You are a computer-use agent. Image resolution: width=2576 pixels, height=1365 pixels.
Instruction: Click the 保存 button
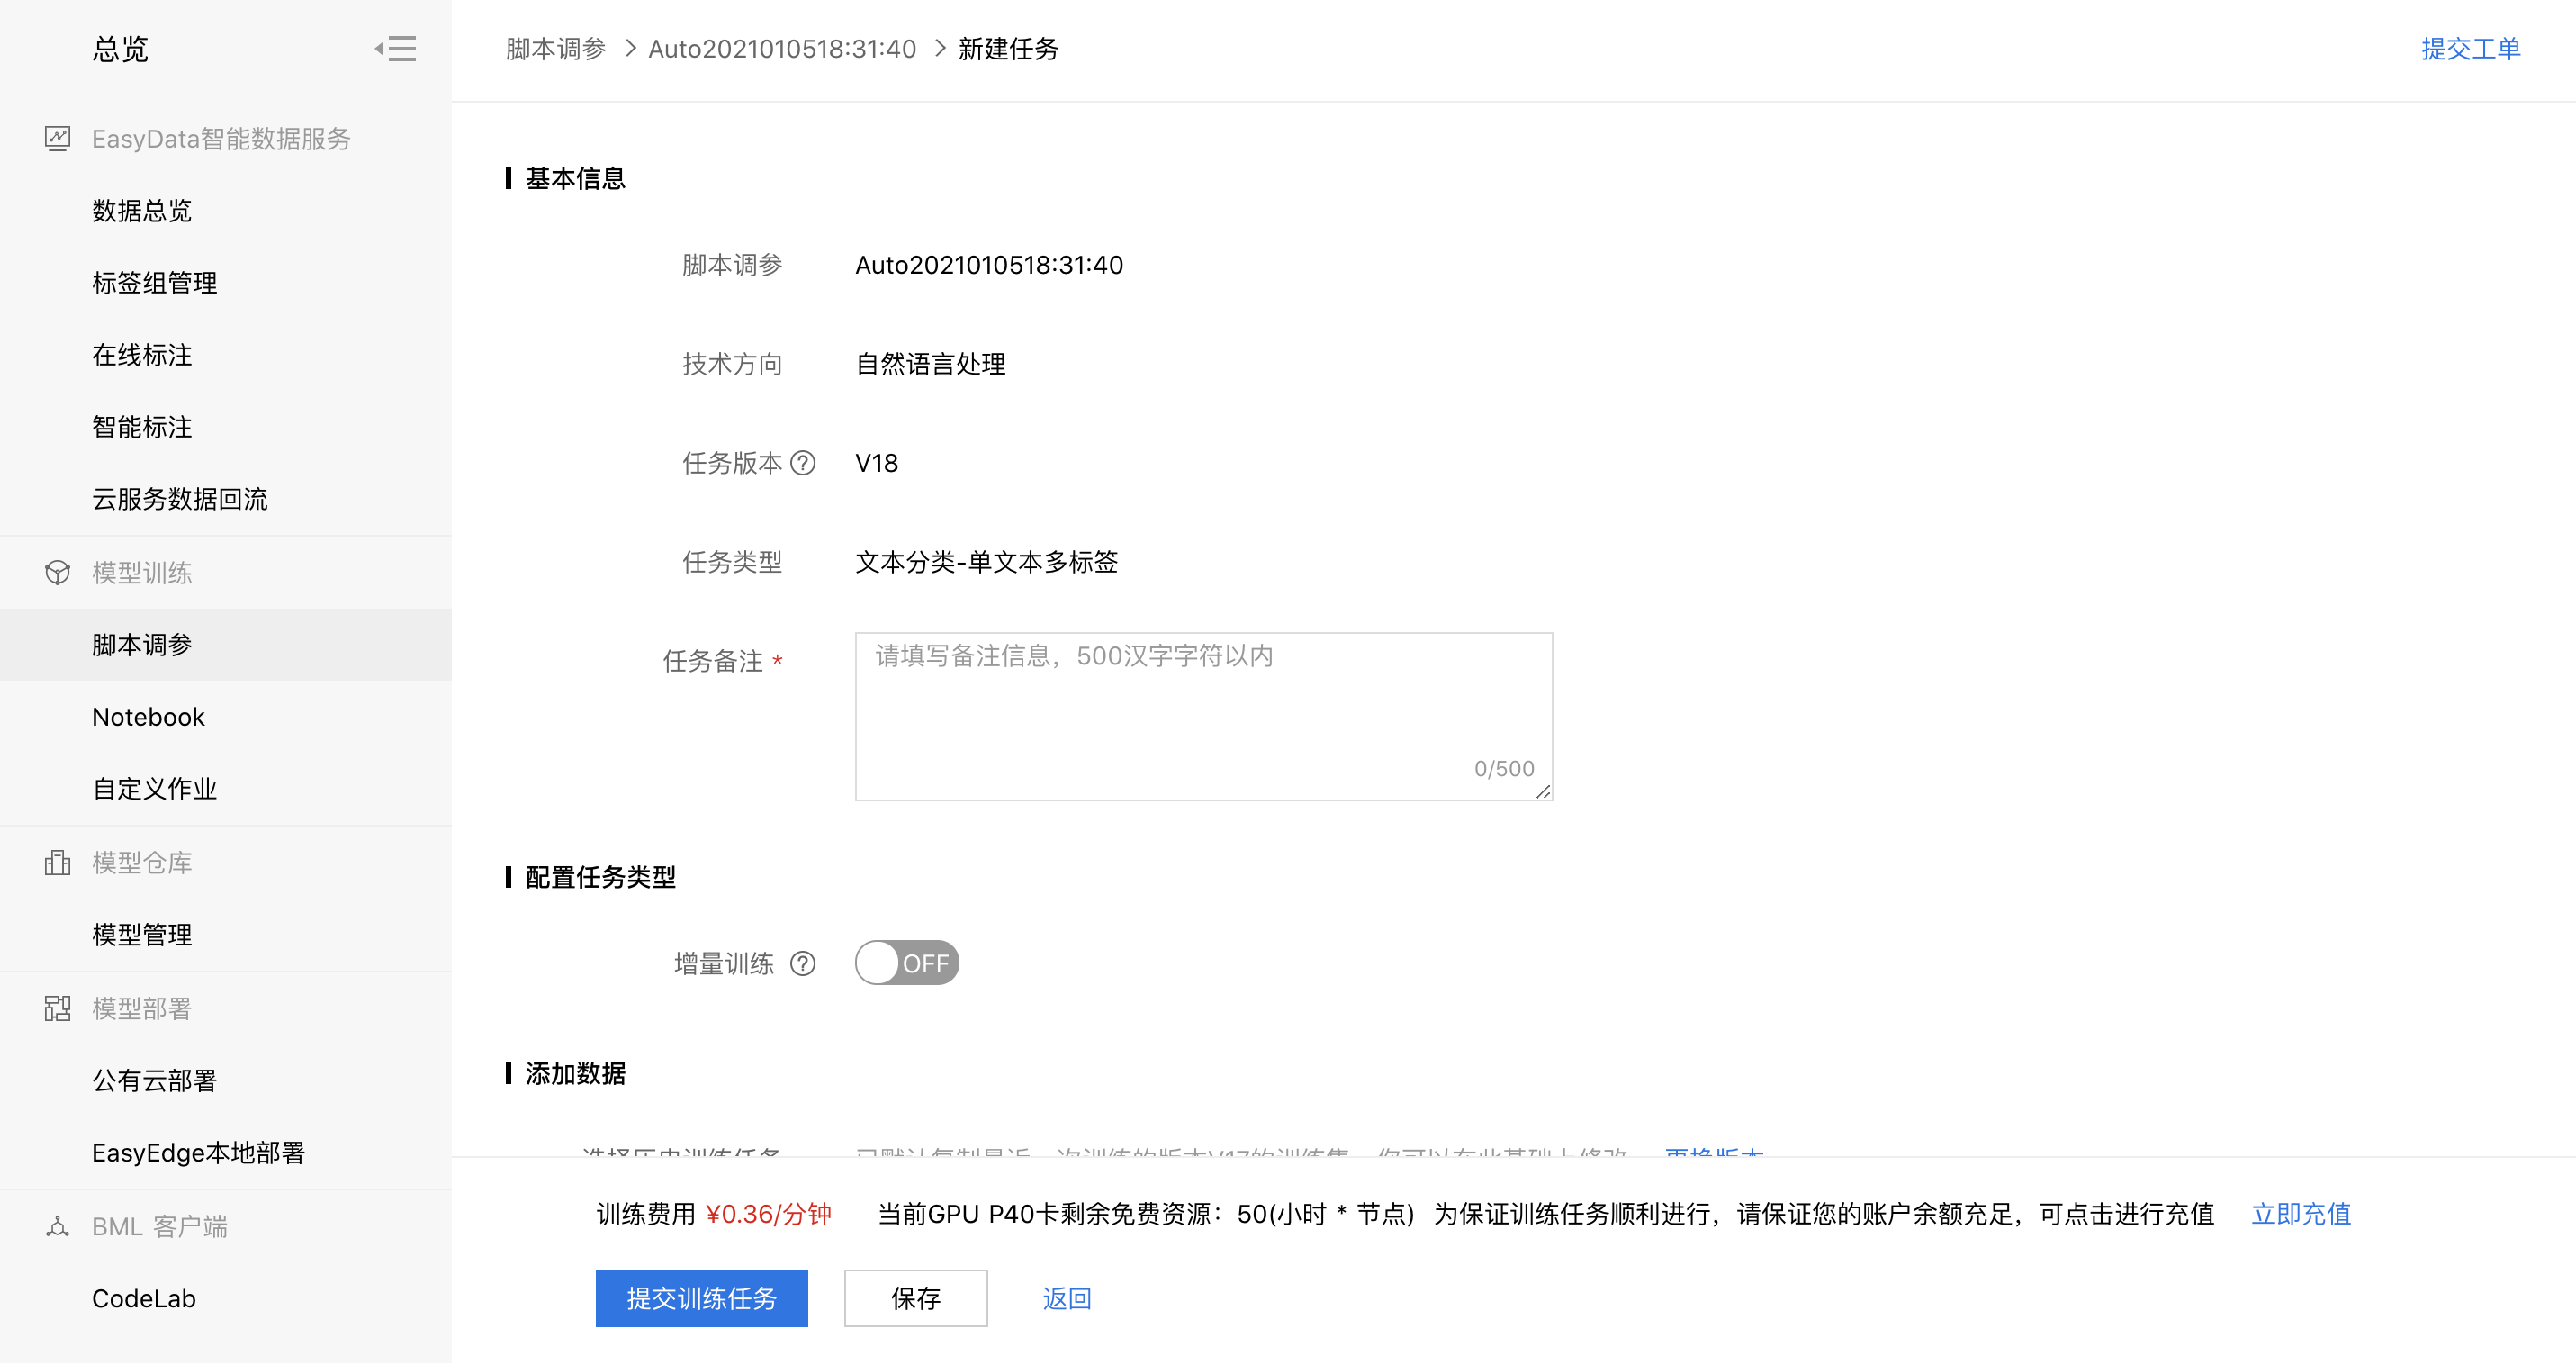coord(915,1299)
